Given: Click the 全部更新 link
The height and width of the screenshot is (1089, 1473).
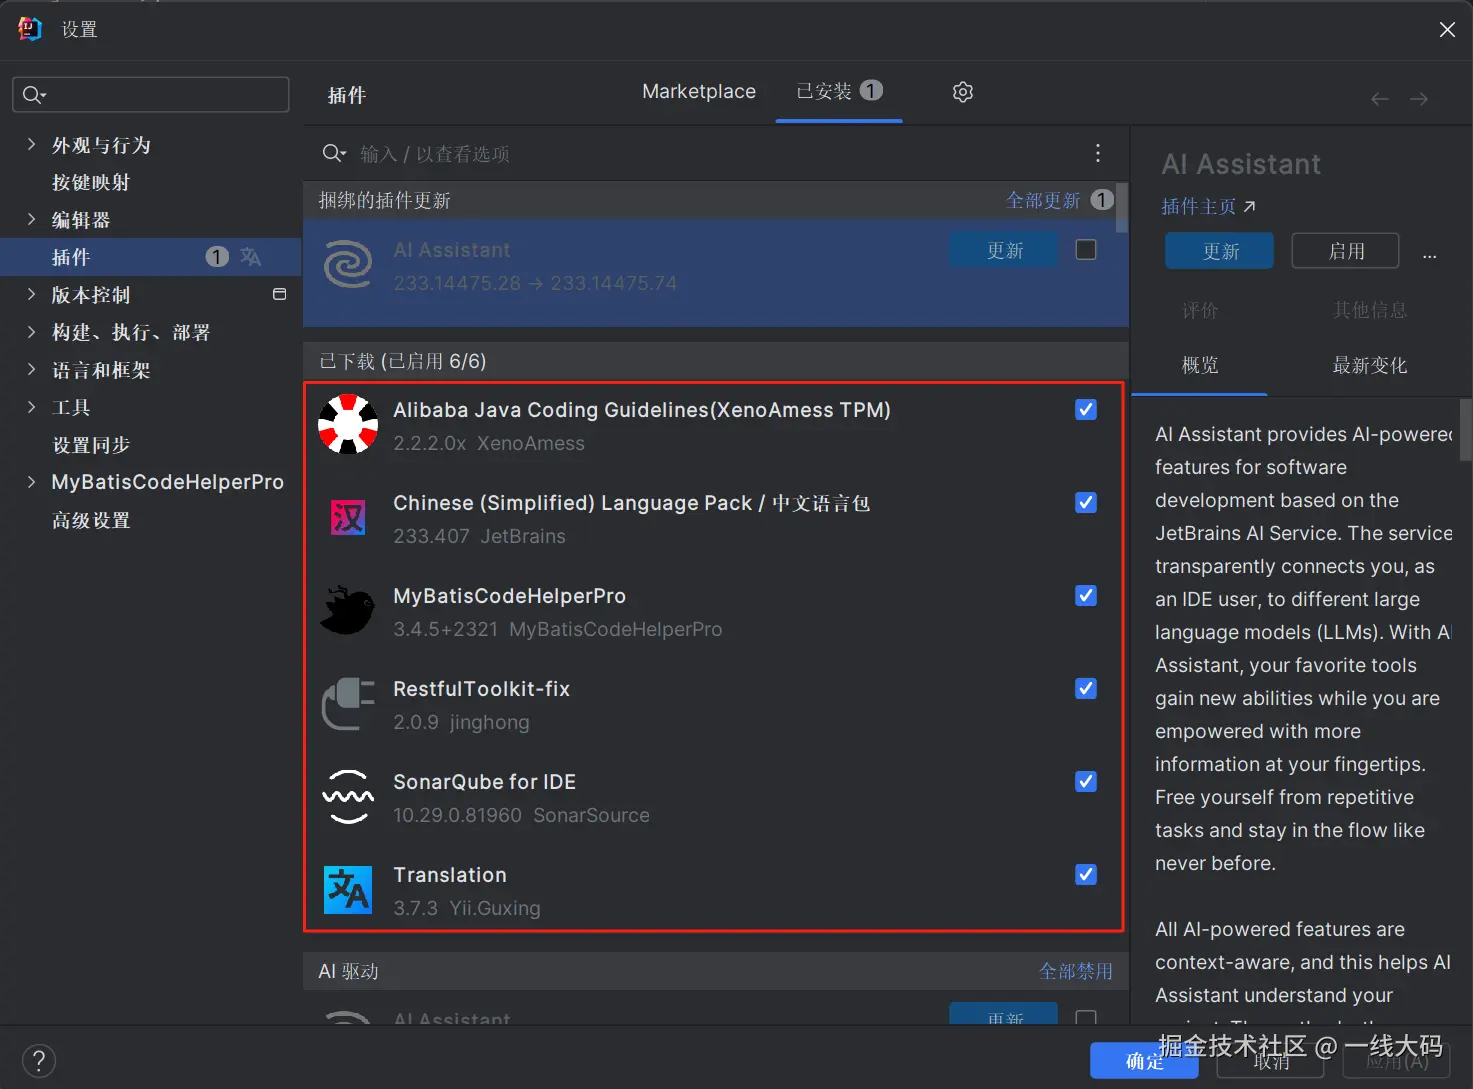Looking at the screenshot, I should (1043, 200).
